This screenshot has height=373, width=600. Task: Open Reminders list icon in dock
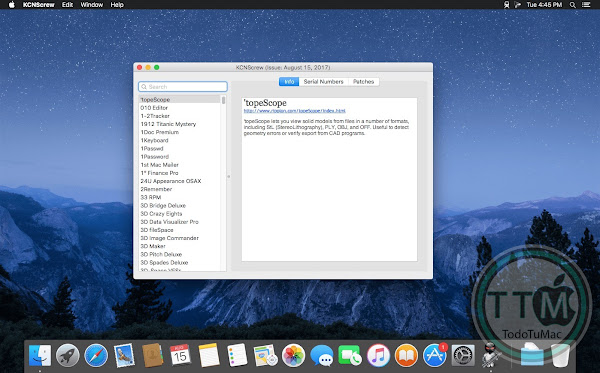tap(237, 355)
